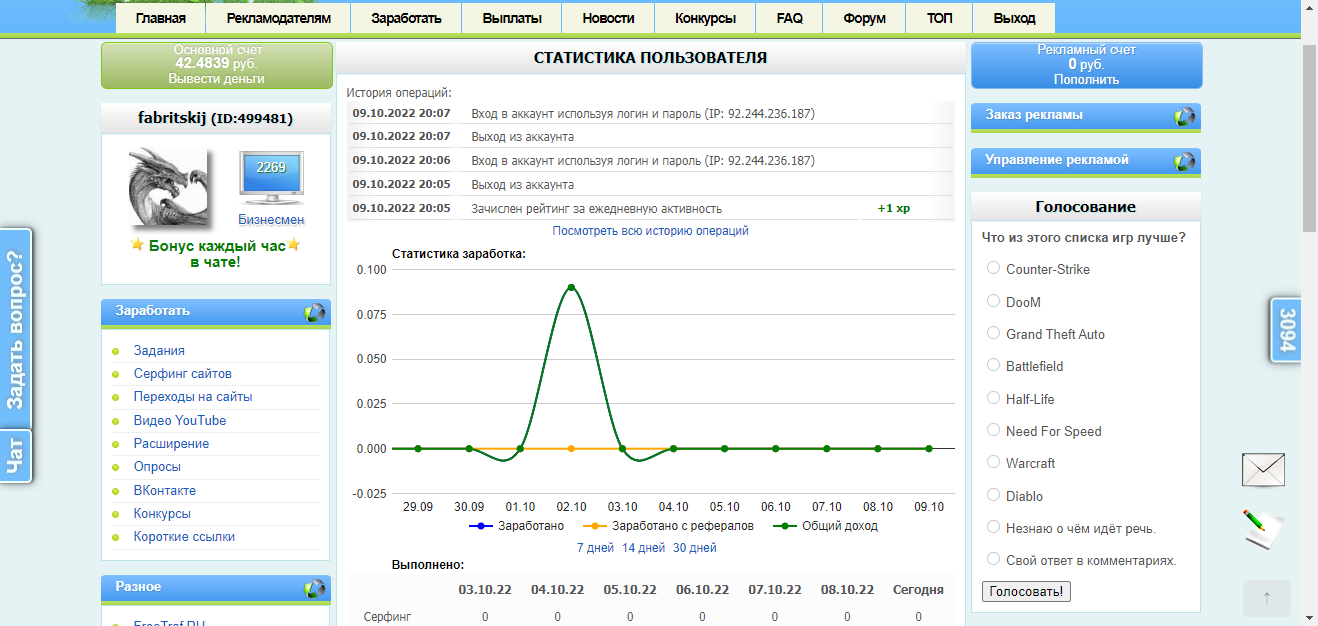This screenshot has height=626, width=1318.
Task: Click the green pencil notepad icon
Action: click(x=1261, y=527)
